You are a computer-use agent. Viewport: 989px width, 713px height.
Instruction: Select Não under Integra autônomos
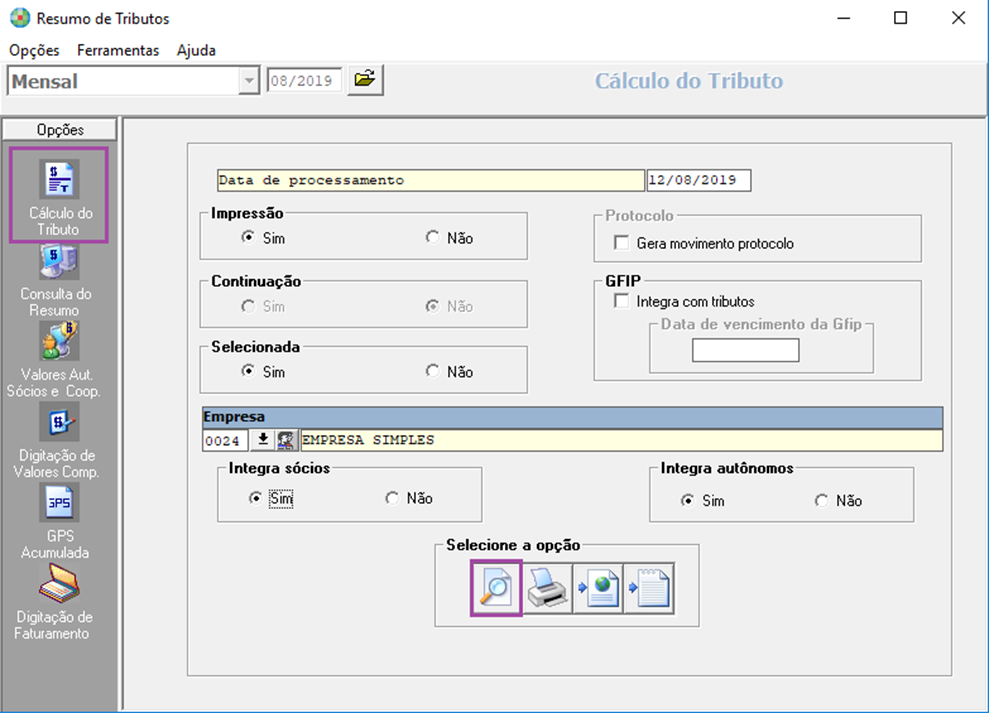[x=821, y=500]
